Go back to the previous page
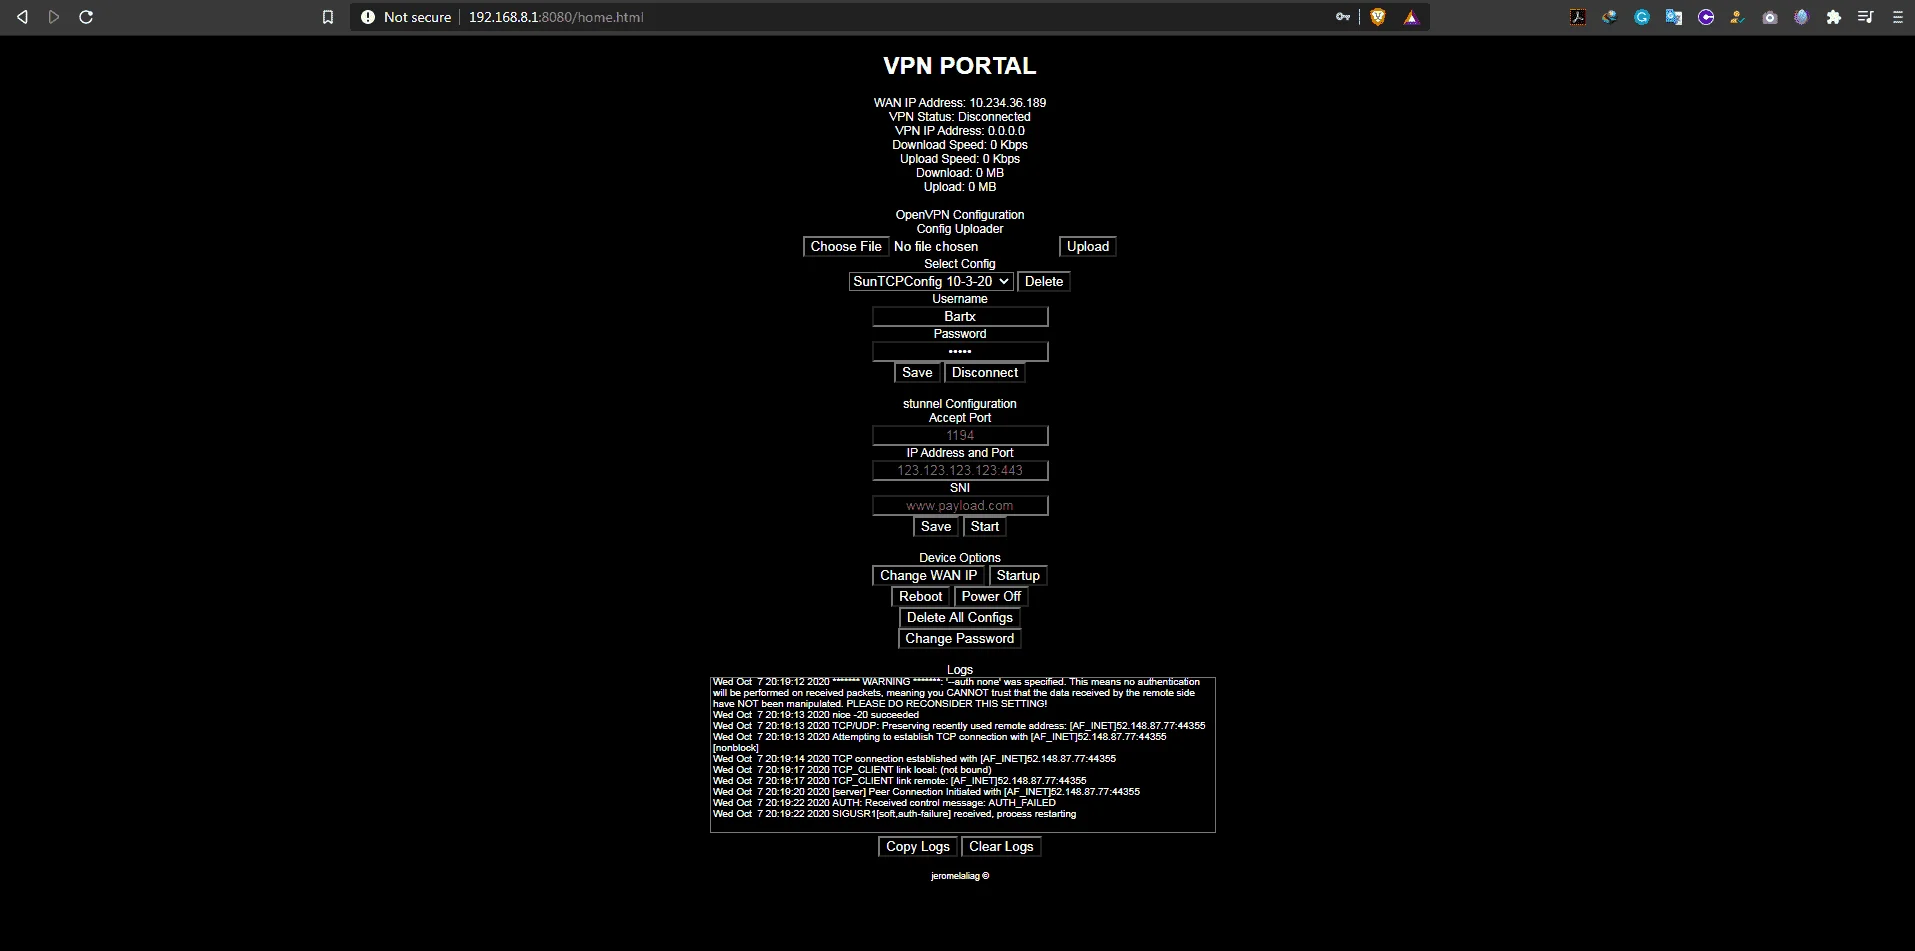 (x=22, y=17)
